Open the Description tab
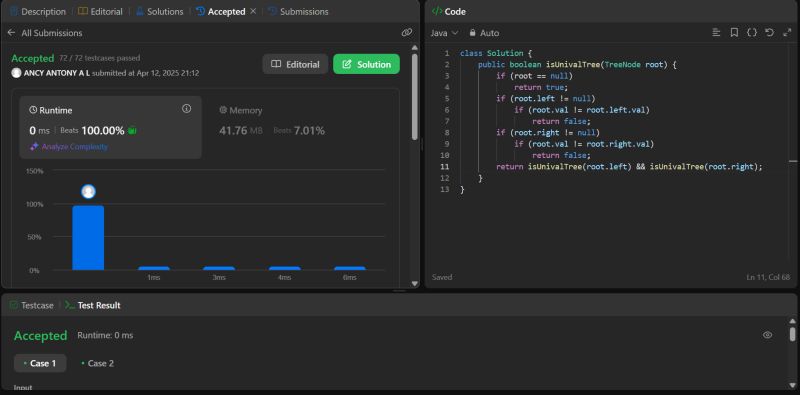Image resolution: width=800 pixels, height=395 pixels. [x=38, y=11]
